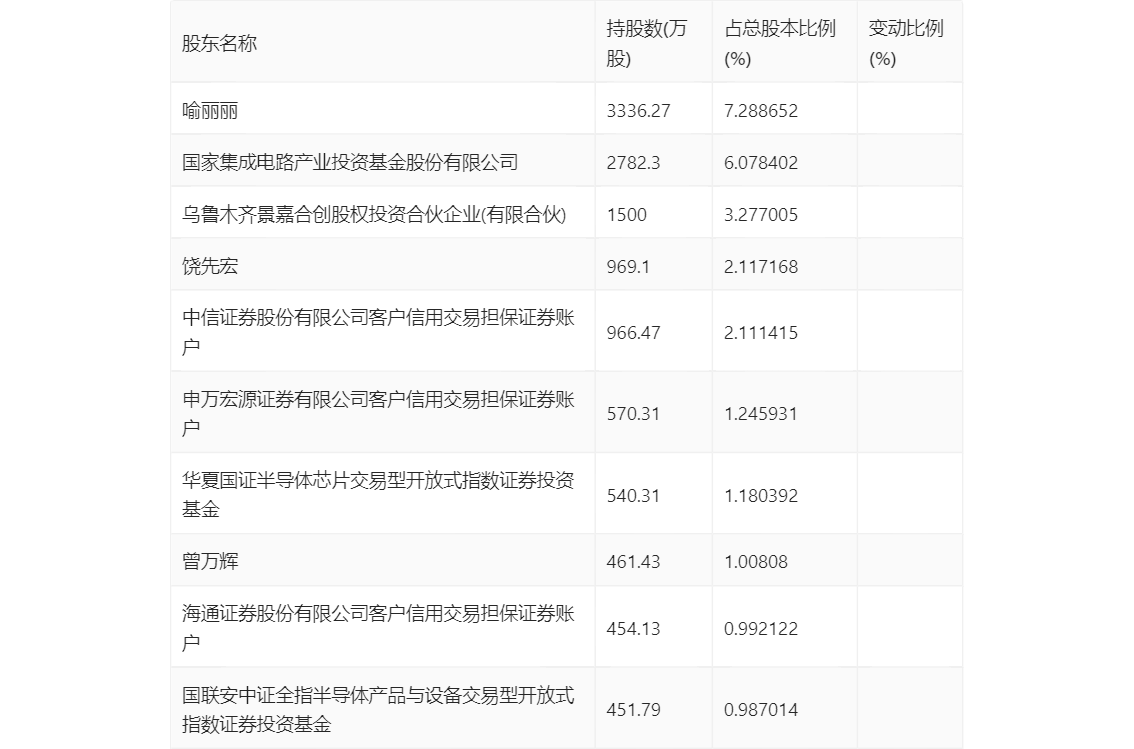The height and width of the screenshot is (749, 1134).
Task: Select the percentage 2.117168
Action: pos(761,267)
